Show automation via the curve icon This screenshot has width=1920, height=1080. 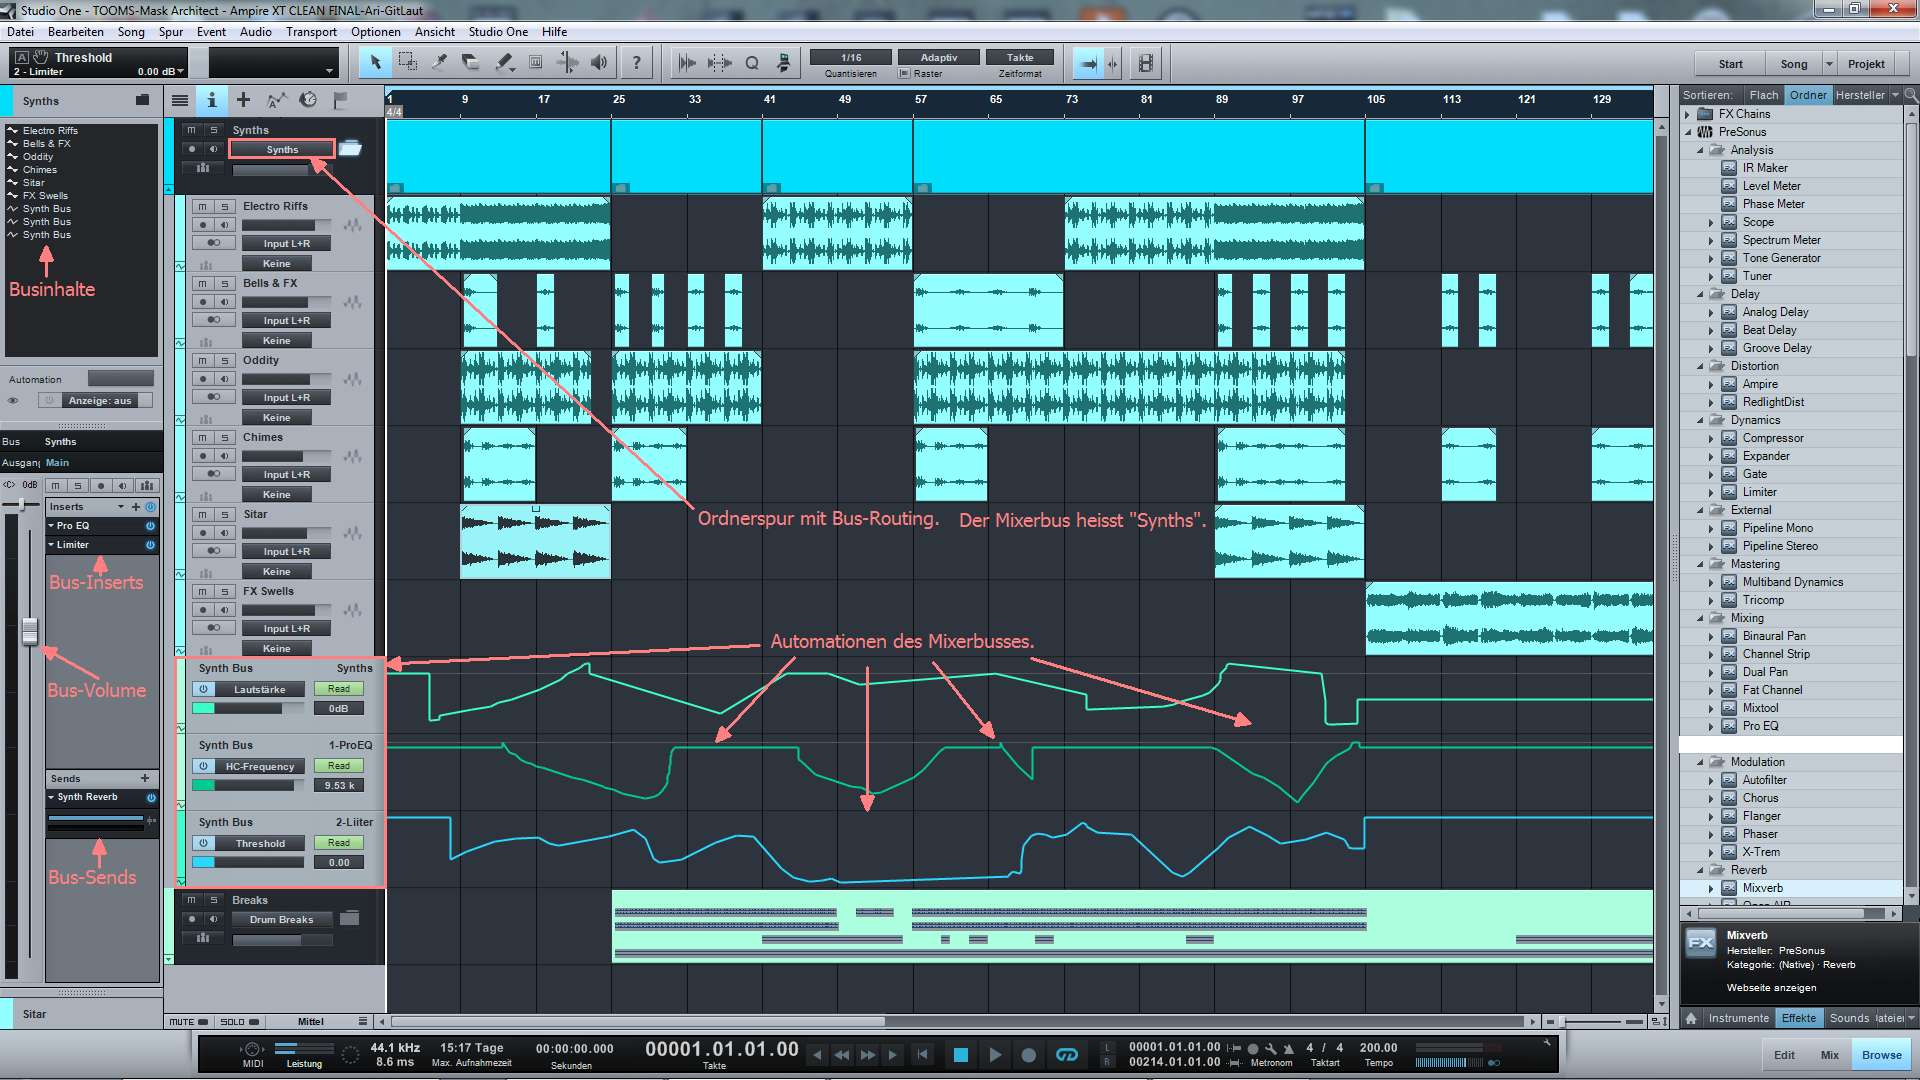click(276, 100)
